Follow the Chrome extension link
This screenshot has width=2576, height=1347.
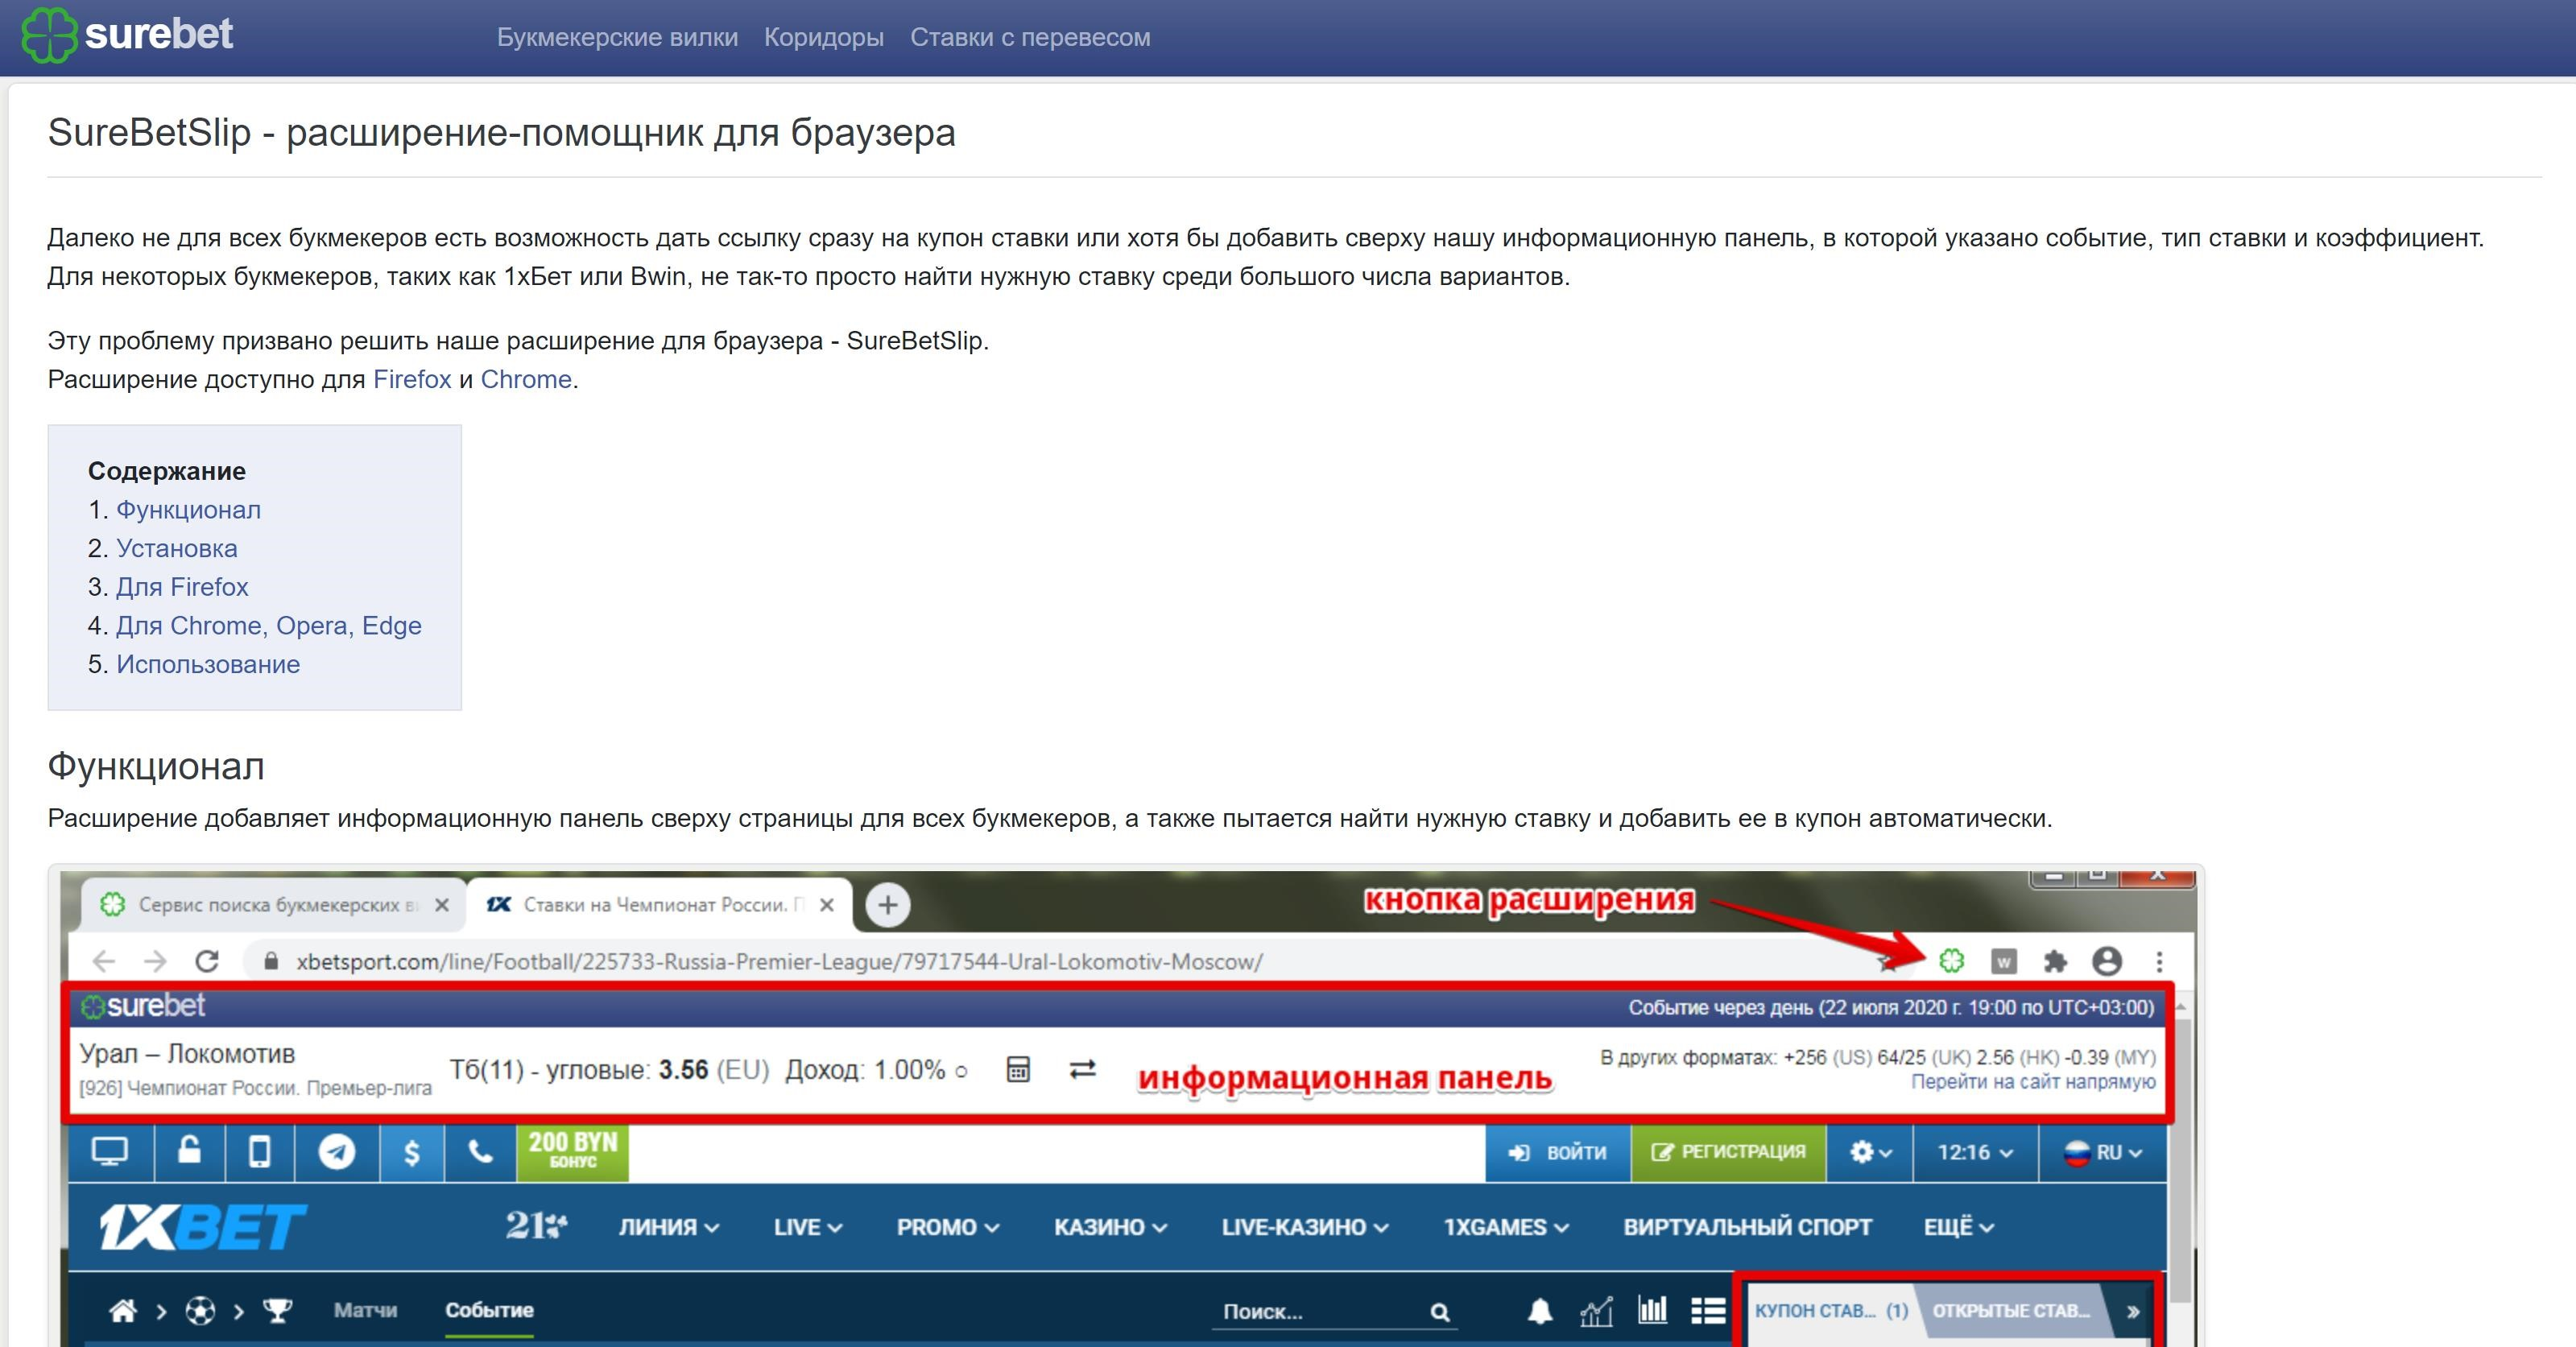[x=526, y=380]
